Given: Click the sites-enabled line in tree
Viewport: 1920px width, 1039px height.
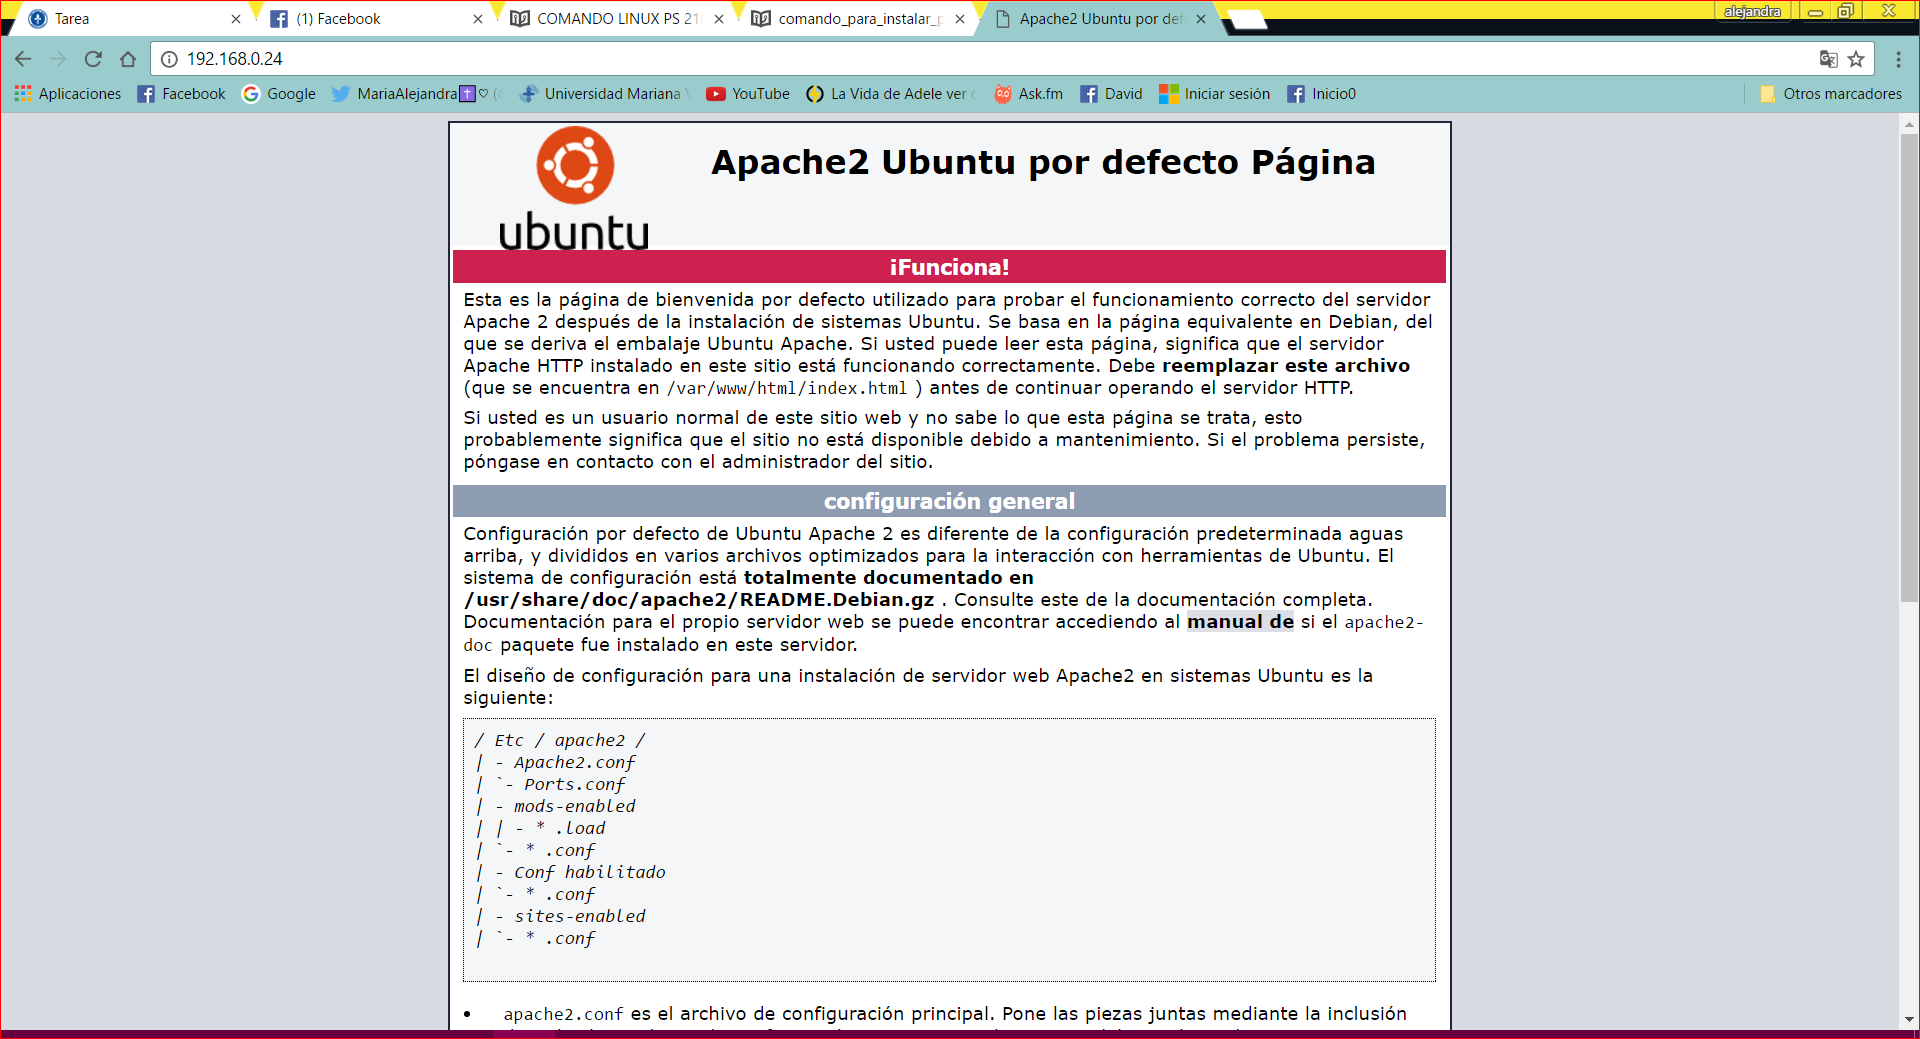Looking at the screenshot, I should coord(580,916).
